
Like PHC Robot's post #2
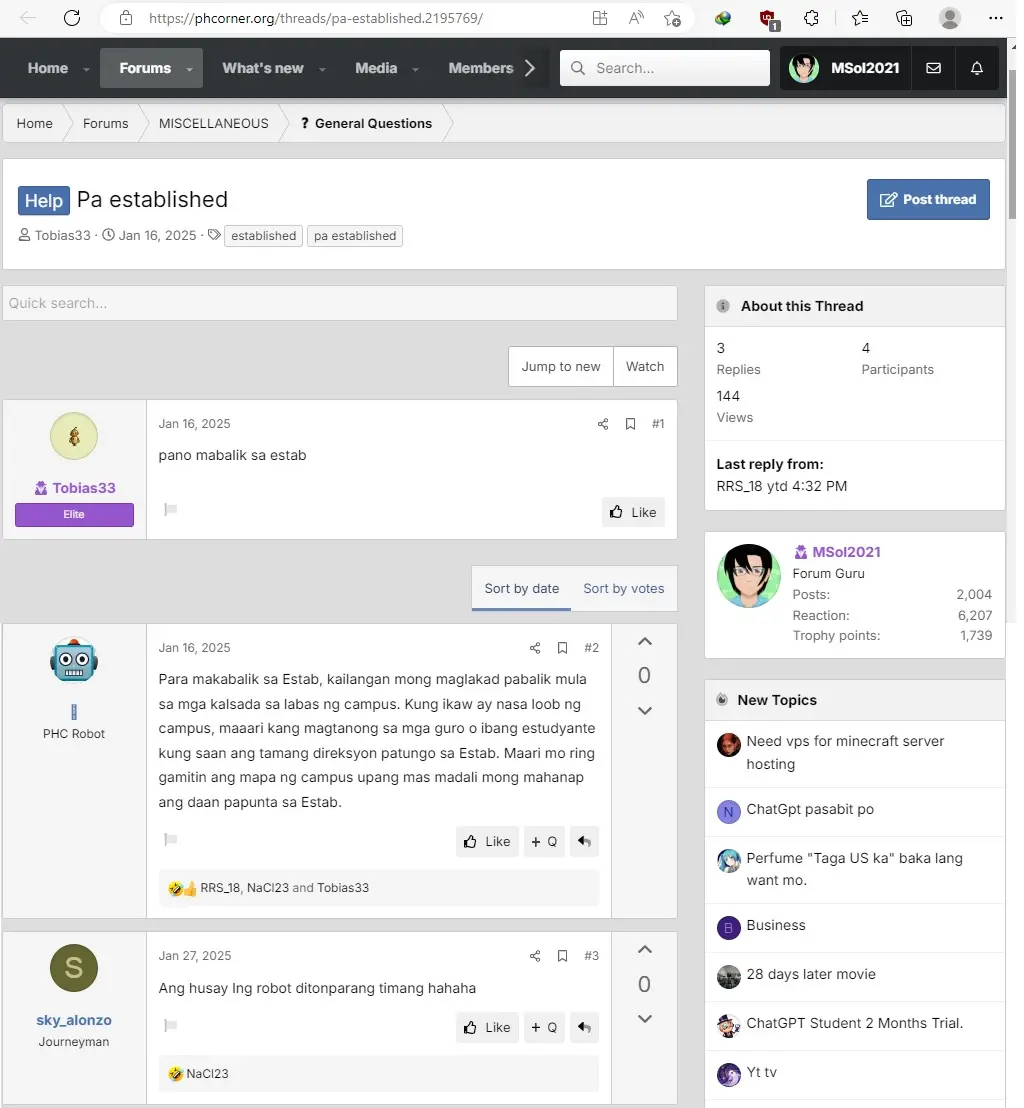(487, 842)
